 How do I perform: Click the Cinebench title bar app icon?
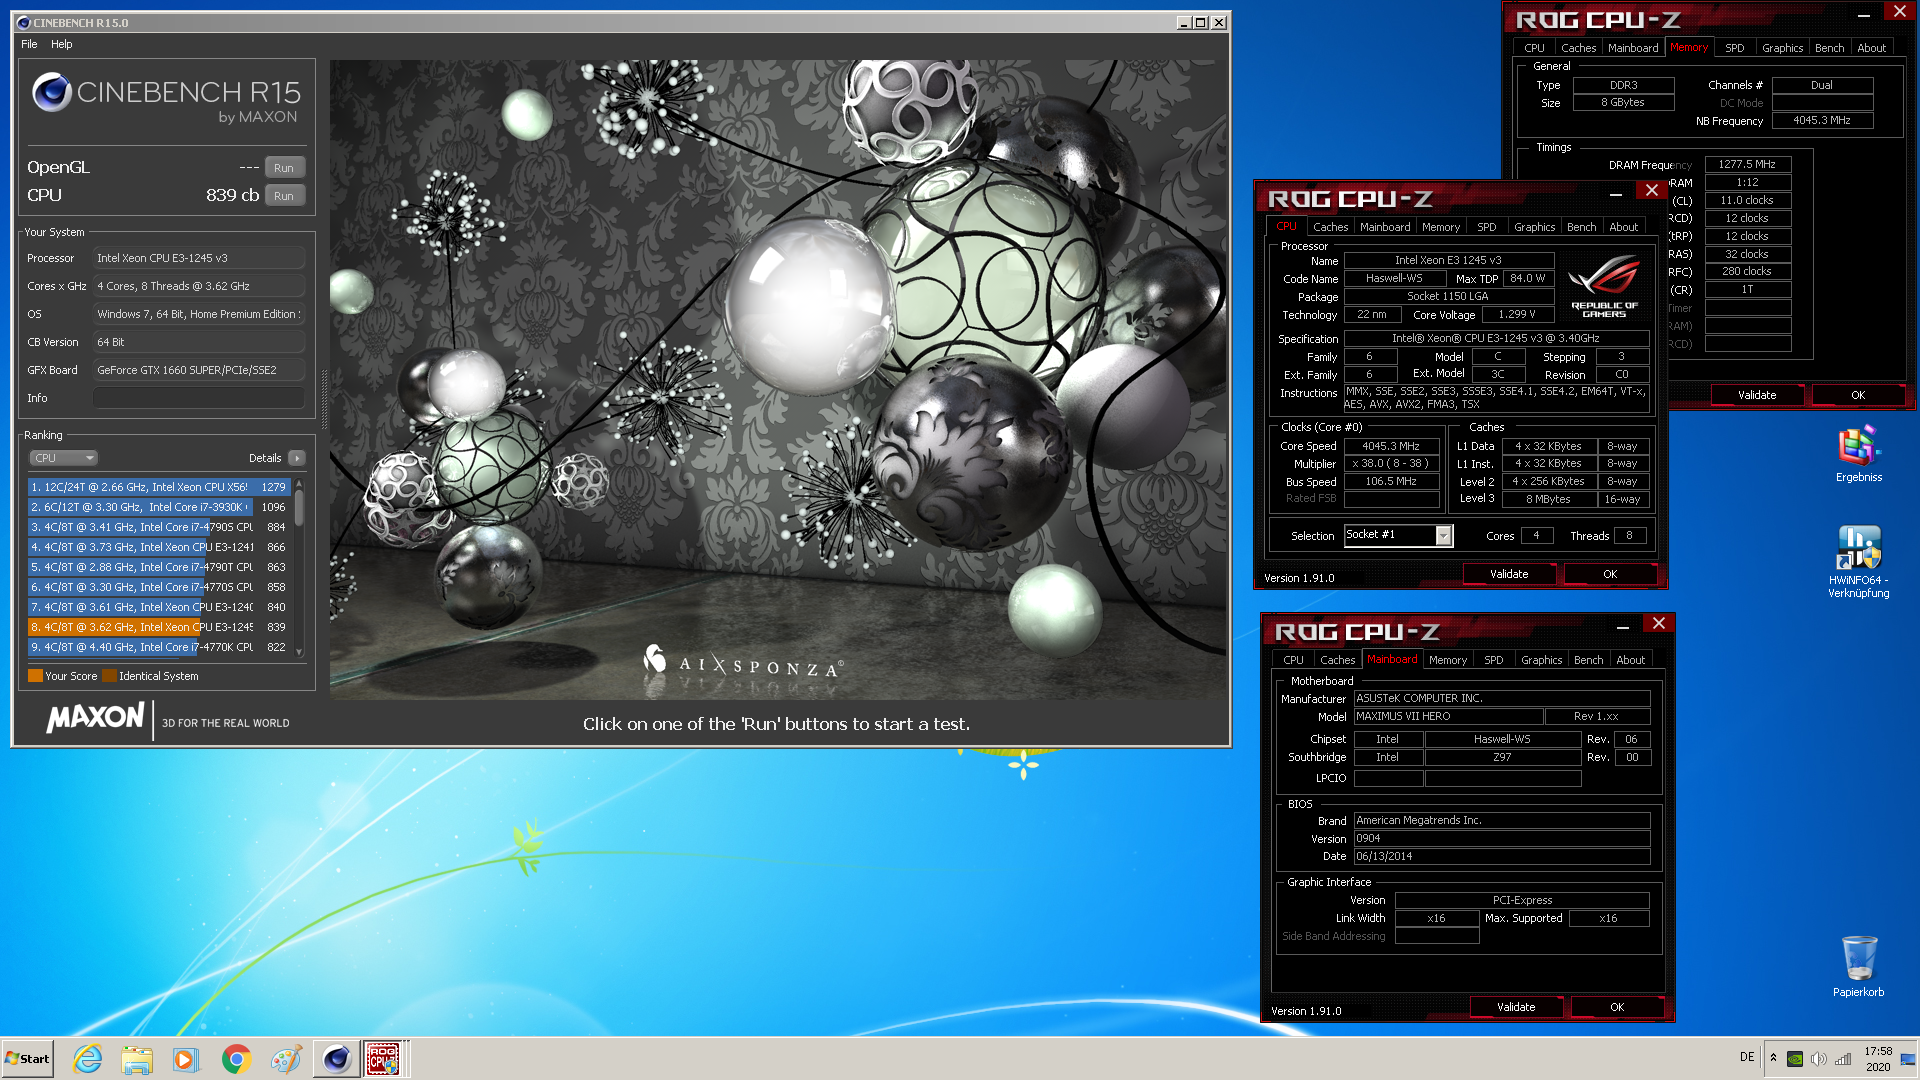tap(24, 23)
